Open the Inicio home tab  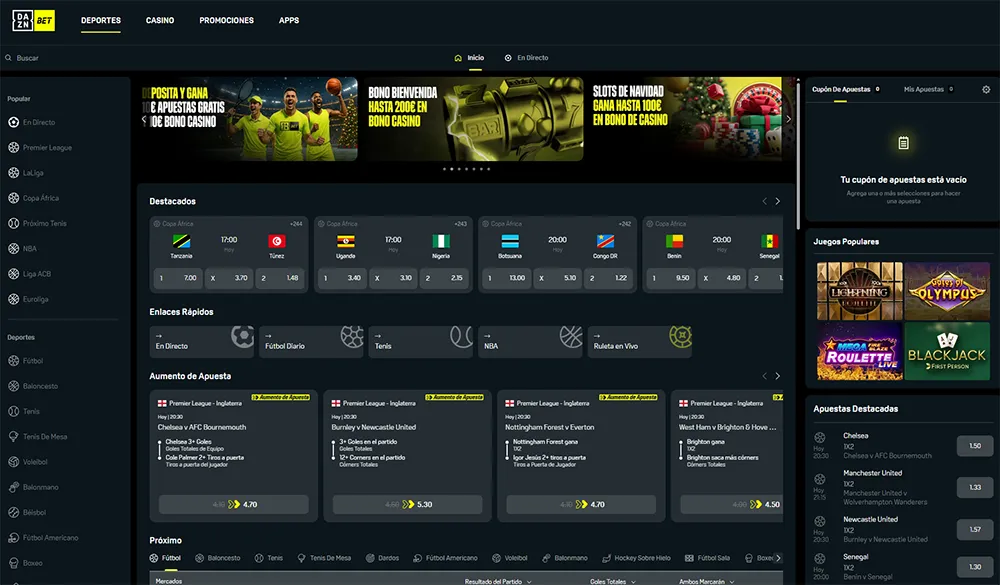coord(469,58)
